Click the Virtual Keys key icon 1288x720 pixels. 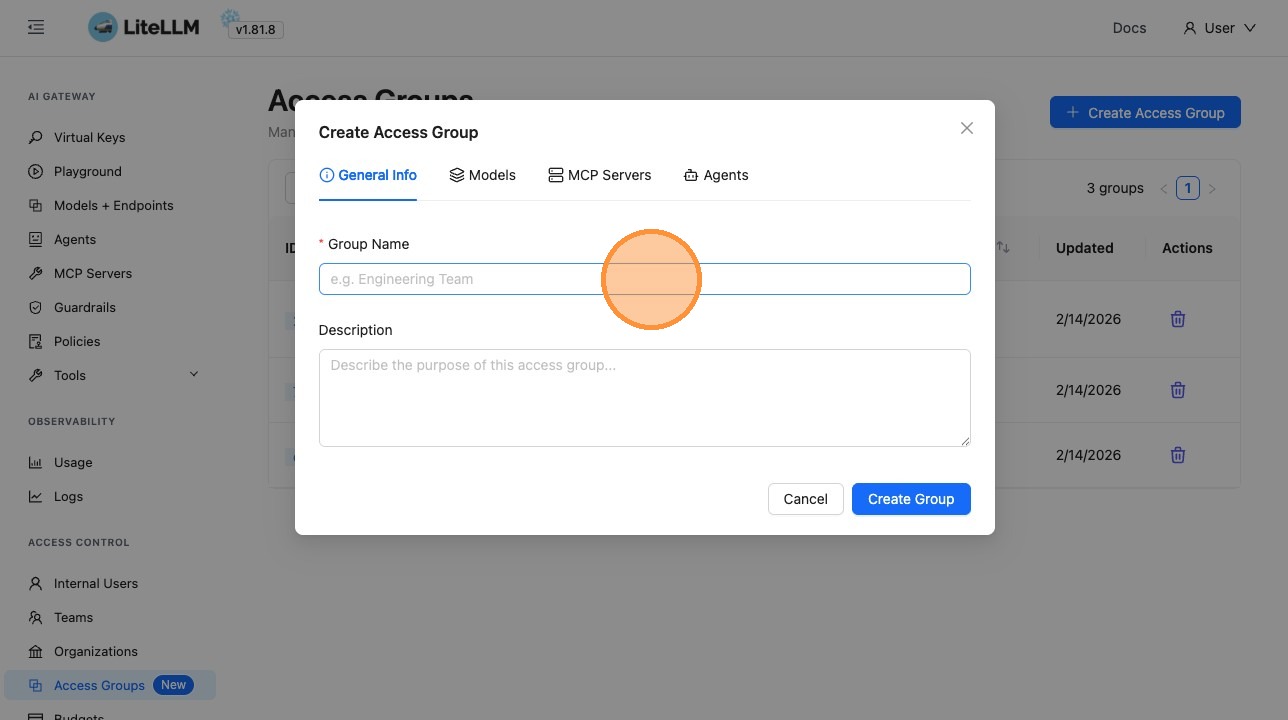tap(36, 137)
